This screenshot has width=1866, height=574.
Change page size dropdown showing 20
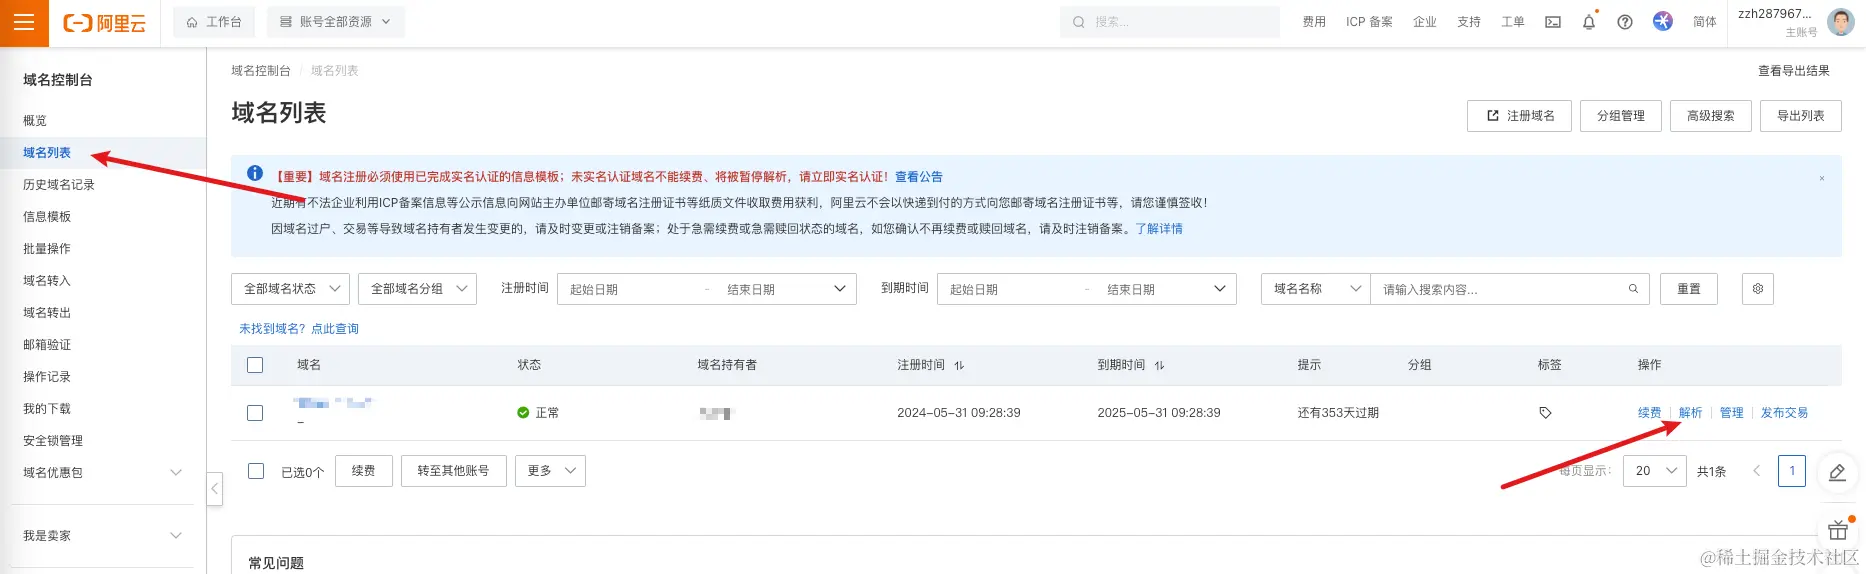[1656, 471]
